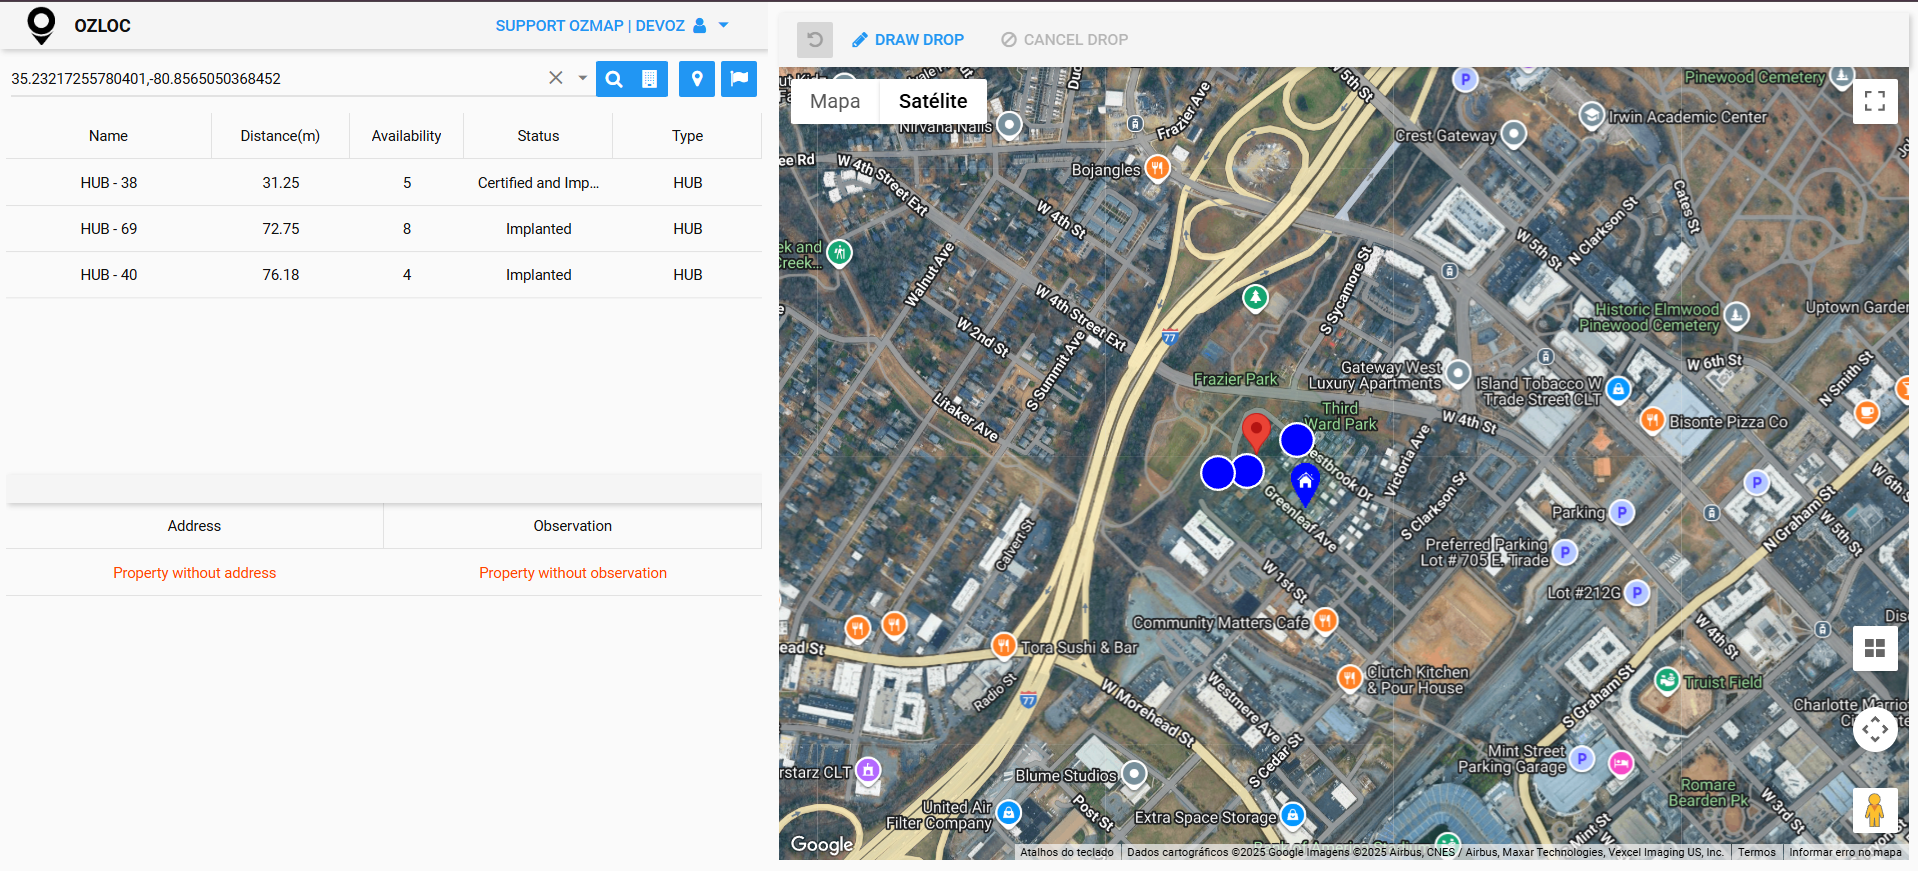The image size is (1918, 871).
Task: Open Google logo link on map
Action: click(x=822, y=844)
